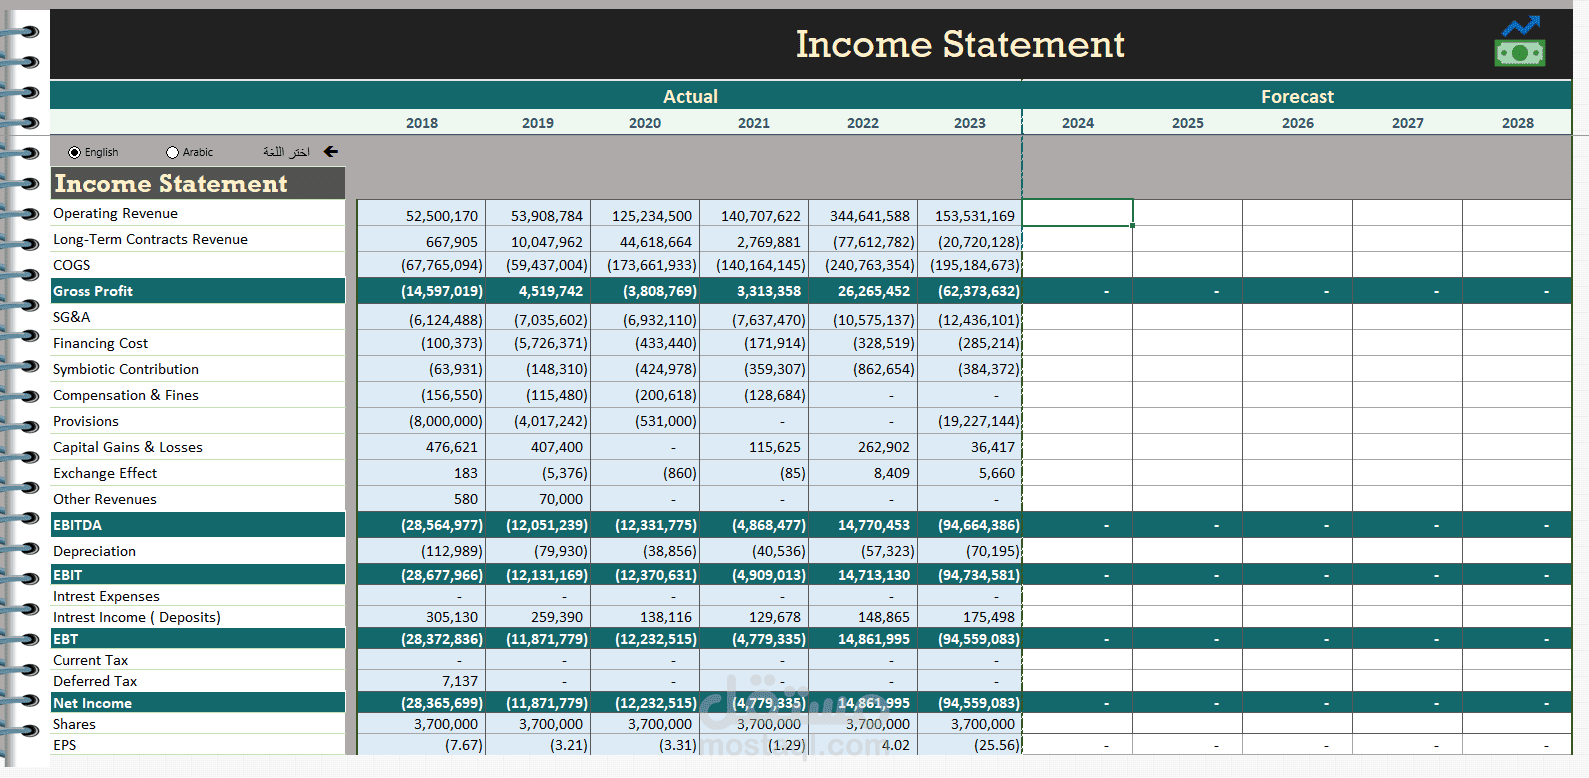This screenshot has height=778, width=1589.
Task: Select the (8,000,000) Provisions cell
Action: 422,421
